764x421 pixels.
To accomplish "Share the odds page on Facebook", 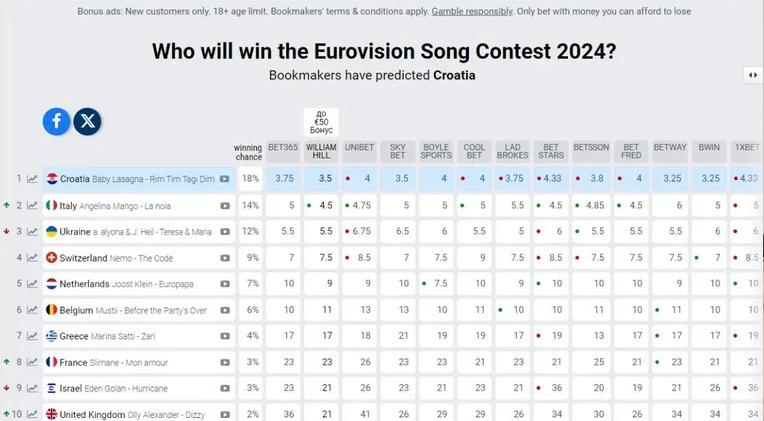I will click(x=57, y=121).
